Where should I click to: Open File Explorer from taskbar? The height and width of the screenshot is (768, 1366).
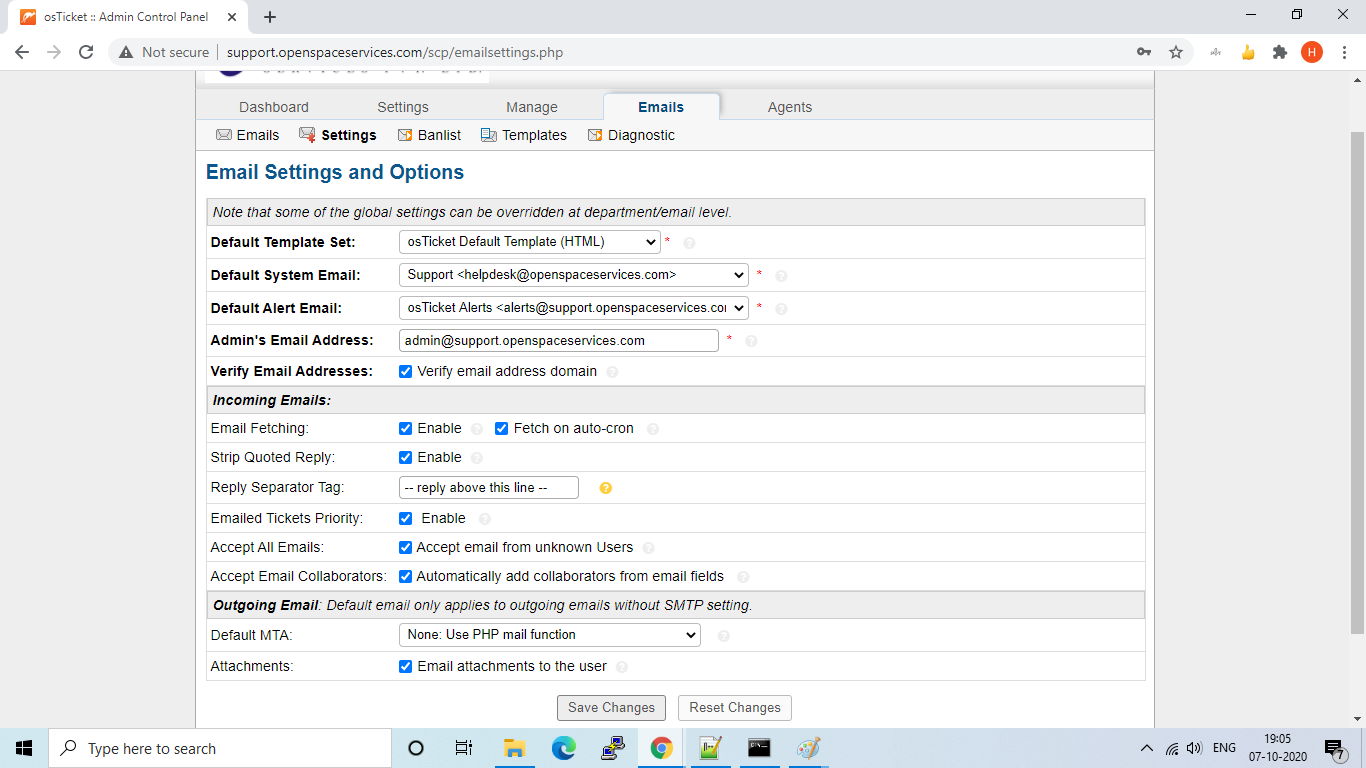[x=514, y=748]
